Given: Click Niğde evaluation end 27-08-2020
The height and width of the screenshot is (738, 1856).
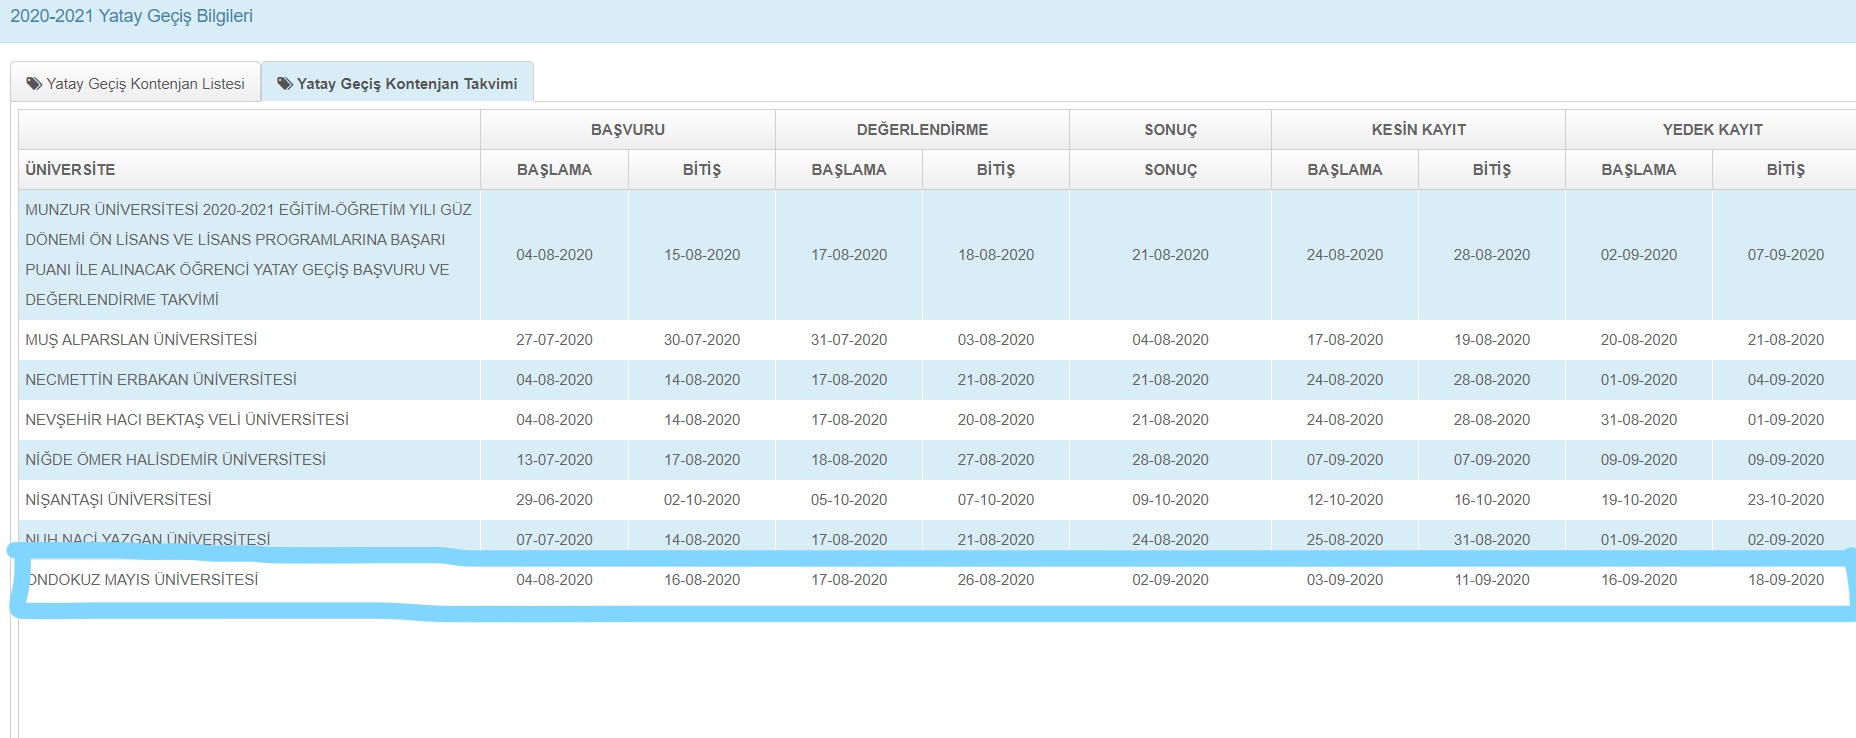Looking at the screenshot, I should coord(996,460).
